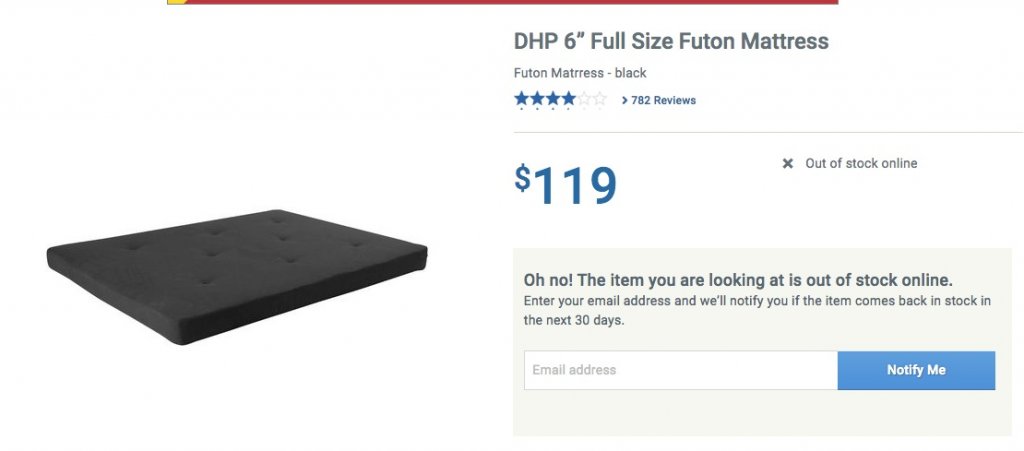This screenshot has height=451, width=1024.
Task: Click the fourth blue rating star
Action: click(568, 99)
